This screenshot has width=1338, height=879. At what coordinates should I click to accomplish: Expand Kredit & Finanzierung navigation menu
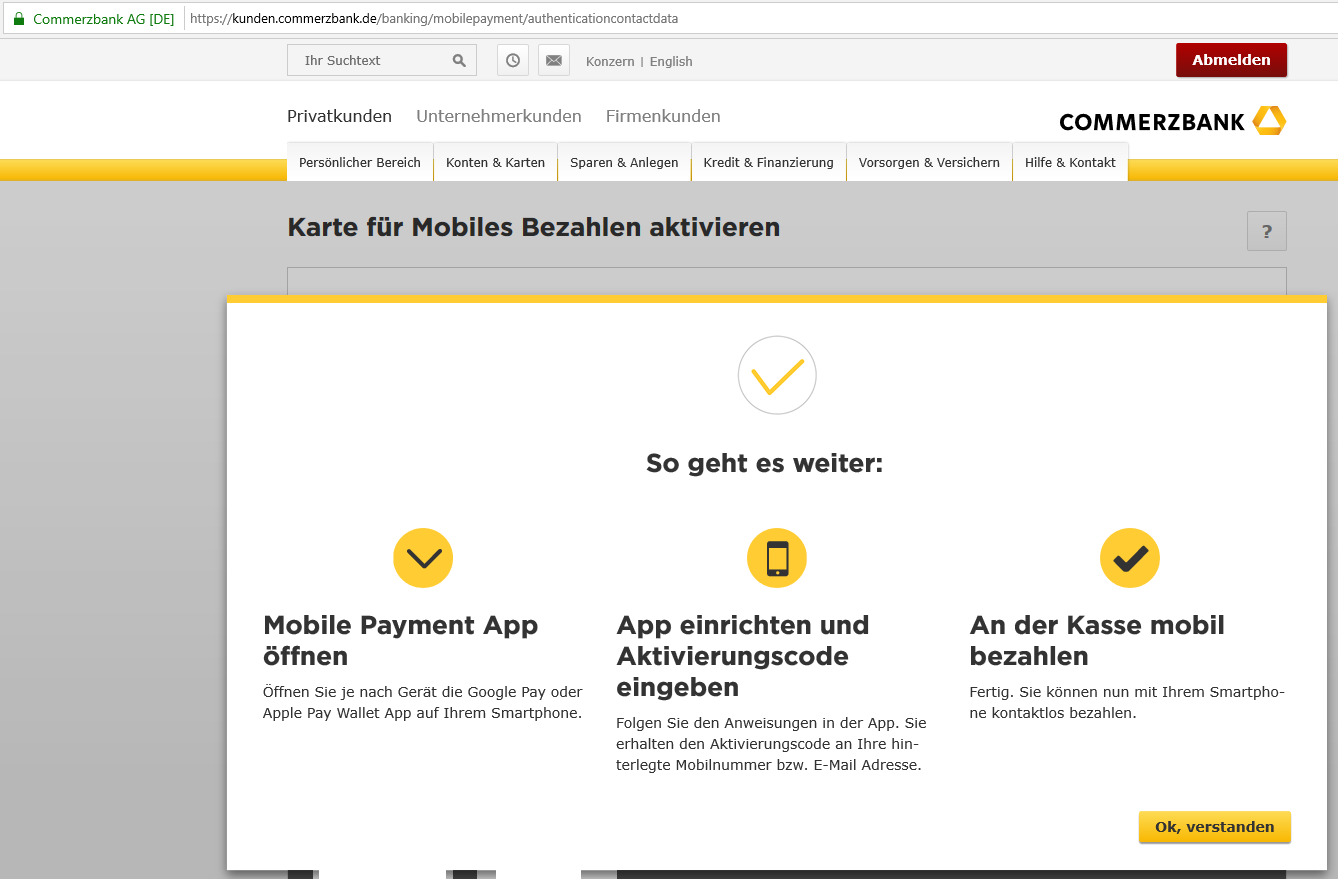point(768,163)
